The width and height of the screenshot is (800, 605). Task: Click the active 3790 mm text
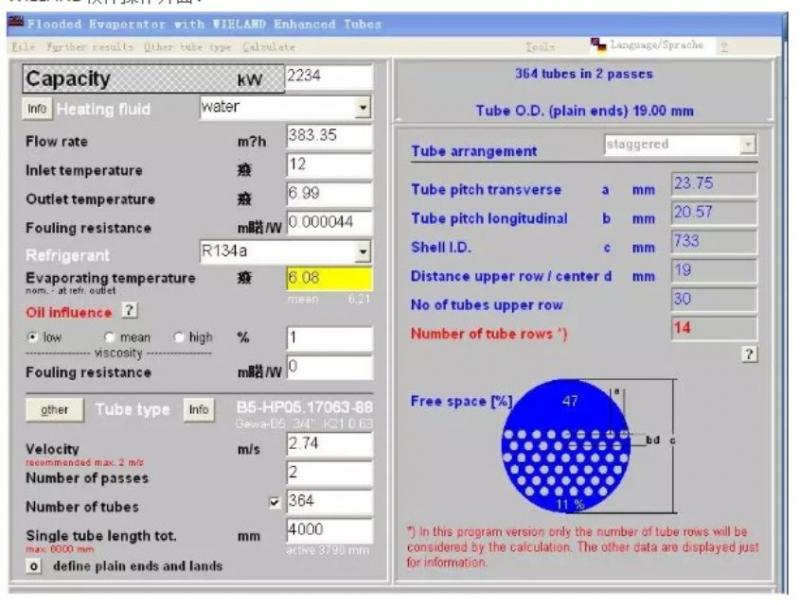click(328, 550)
